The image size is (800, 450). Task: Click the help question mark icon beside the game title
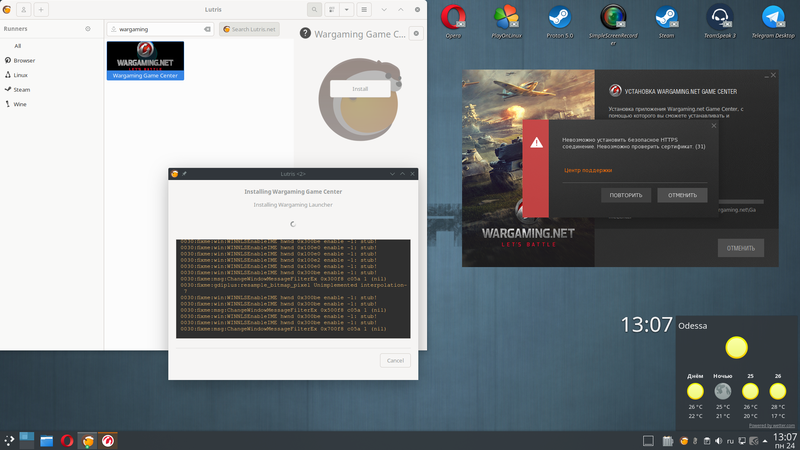click(305, 34)
